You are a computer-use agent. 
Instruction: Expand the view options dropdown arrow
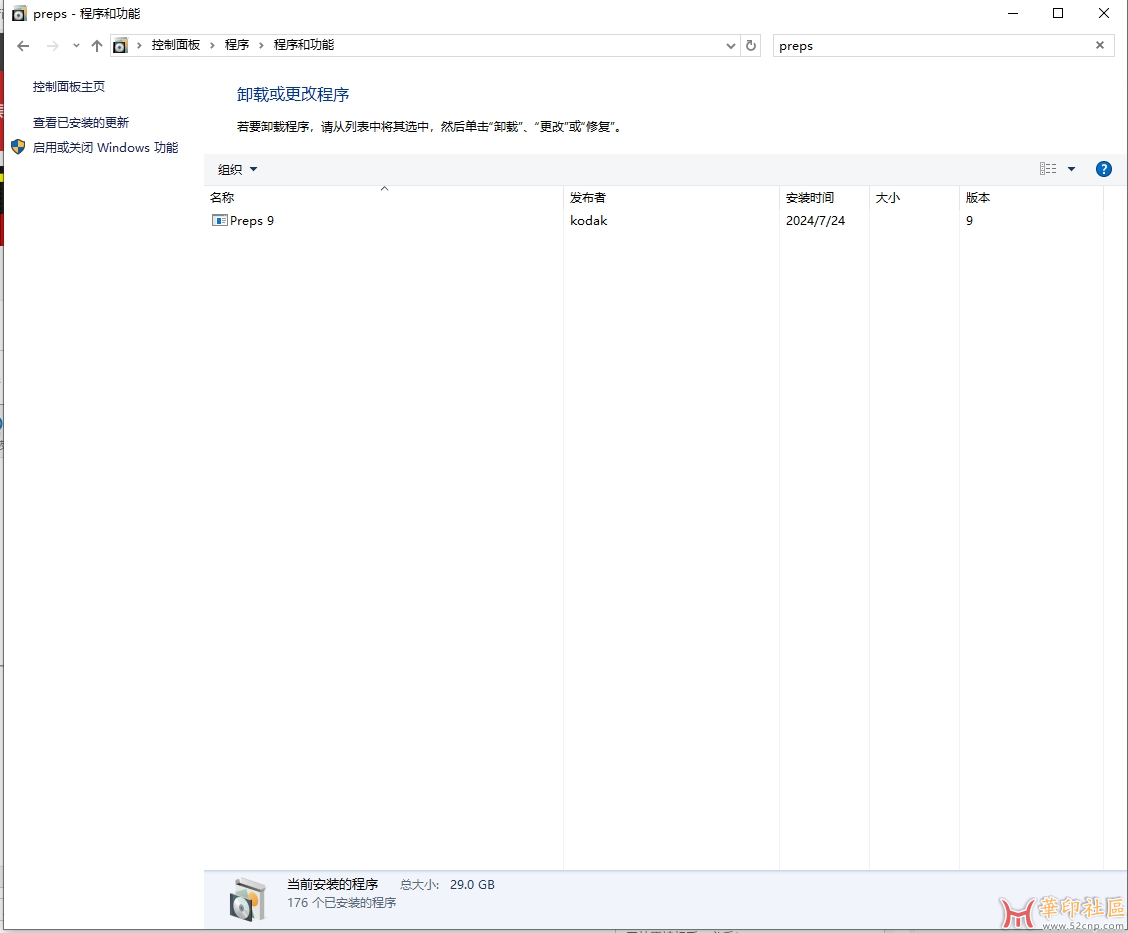click(1071, 169)
